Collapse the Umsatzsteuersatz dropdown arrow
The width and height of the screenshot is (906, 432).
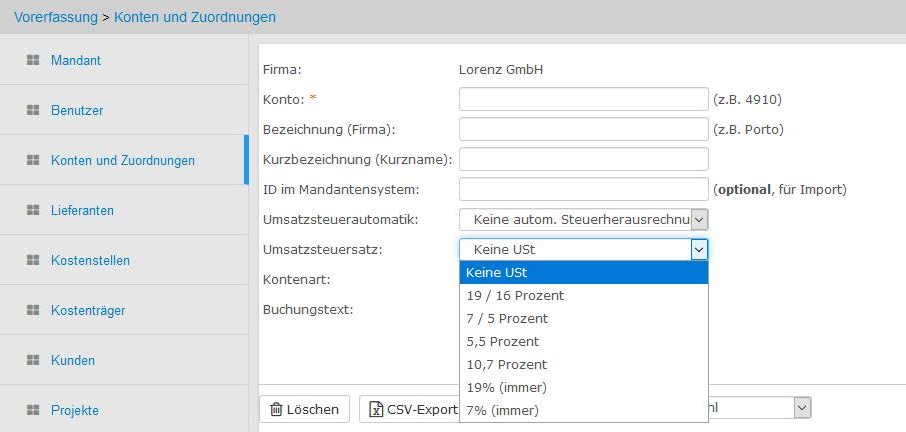699,249
